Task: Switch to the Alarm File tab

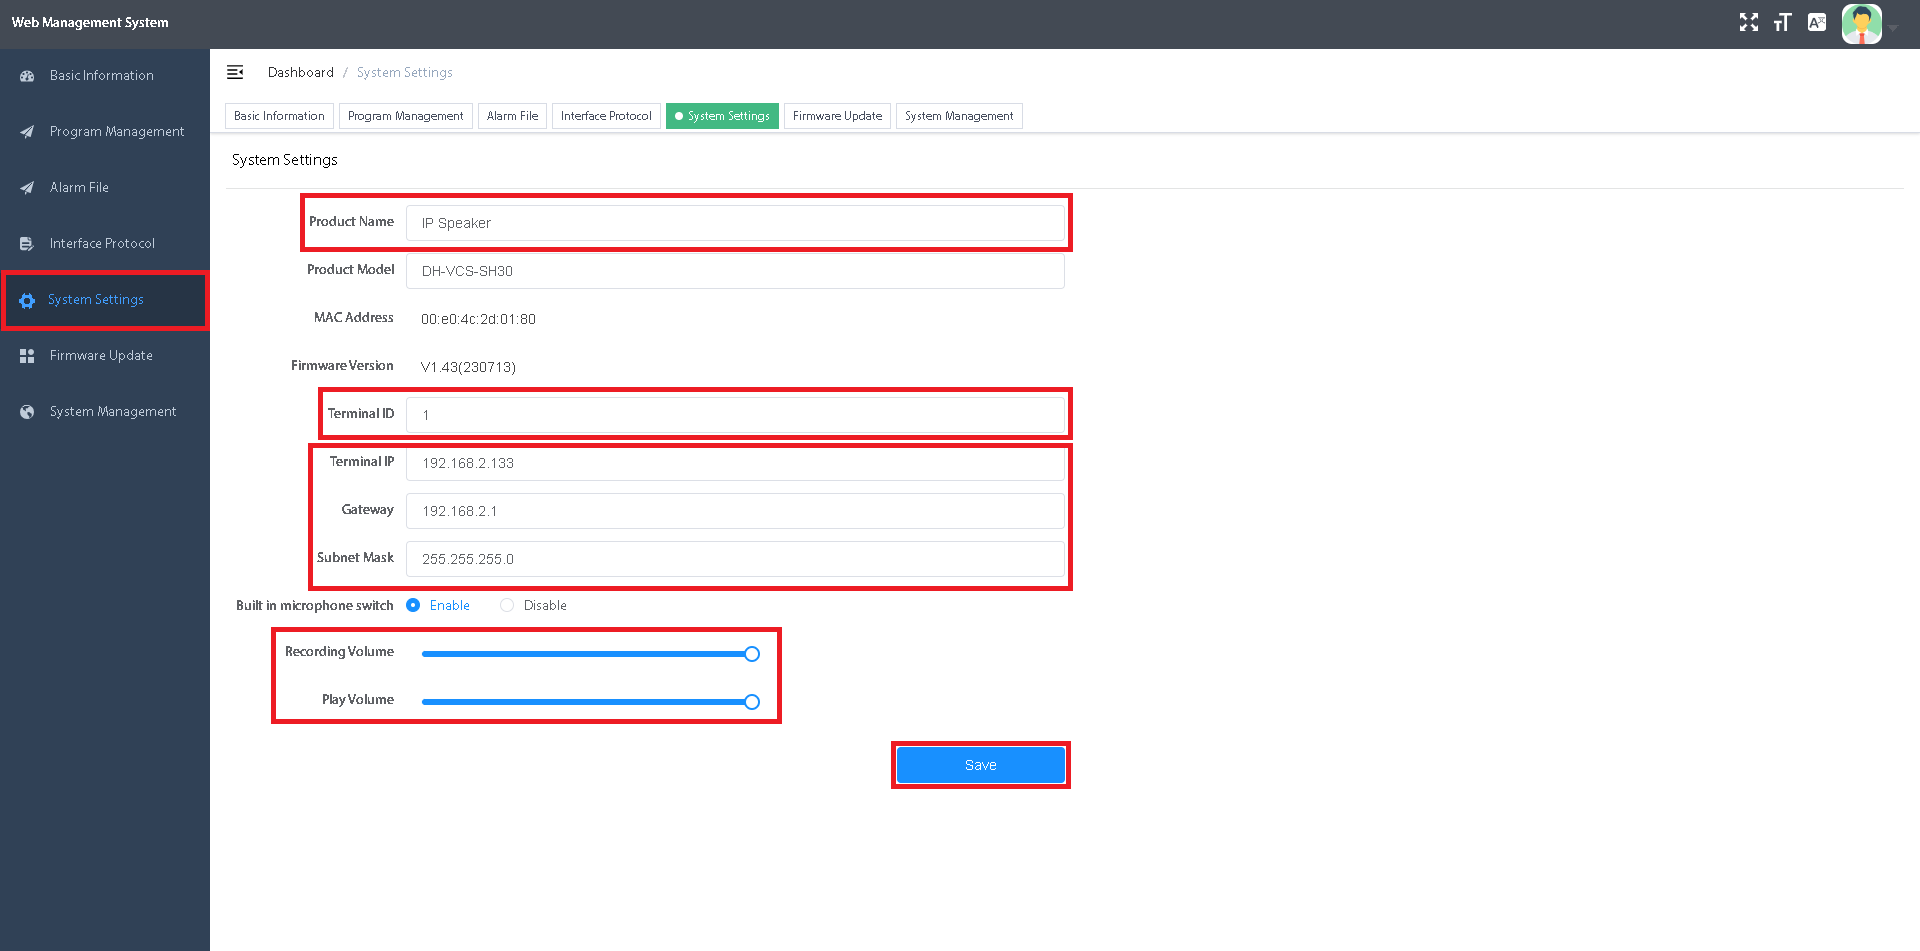Action: coord(512,116)
